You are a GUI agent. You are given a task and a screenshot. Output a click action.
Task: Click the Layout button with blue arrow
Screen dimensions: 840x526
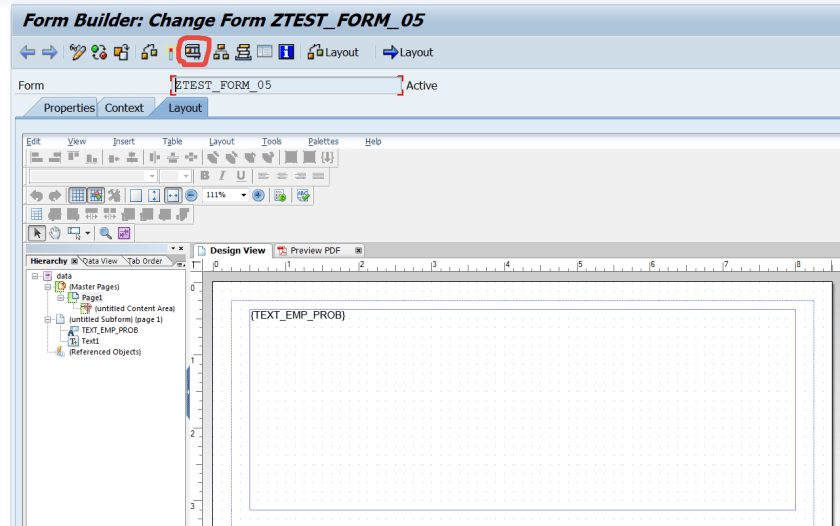[408, 52]
